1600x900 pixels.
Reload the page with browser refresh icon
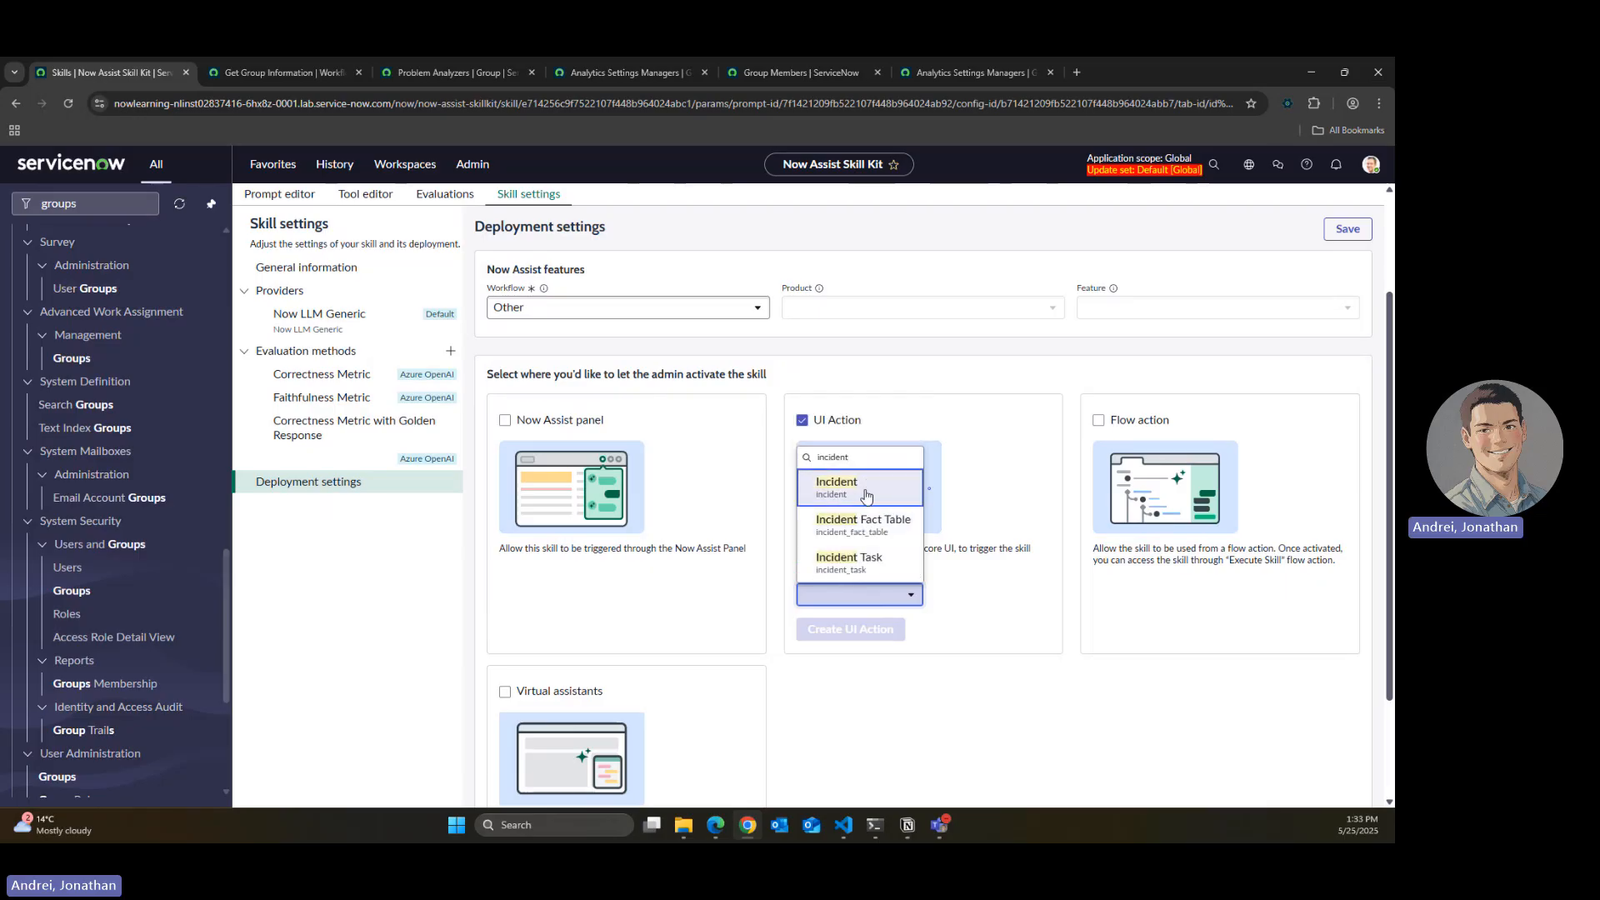click(x=68, y=103)
